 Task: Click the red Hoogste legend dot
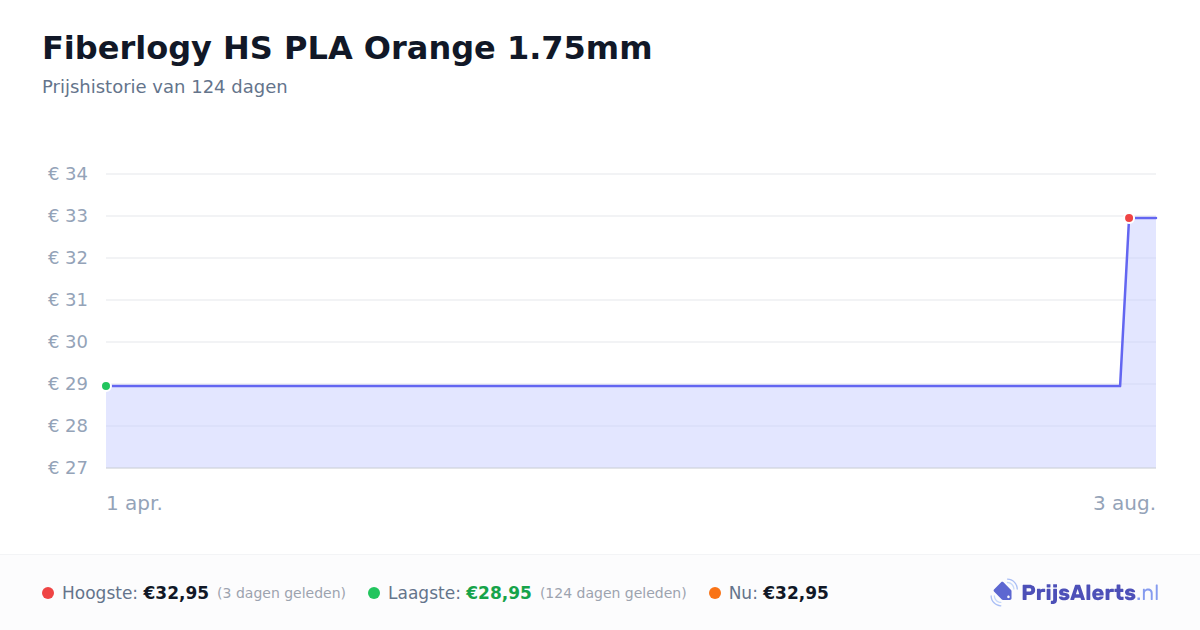click(x=48, y=593)
